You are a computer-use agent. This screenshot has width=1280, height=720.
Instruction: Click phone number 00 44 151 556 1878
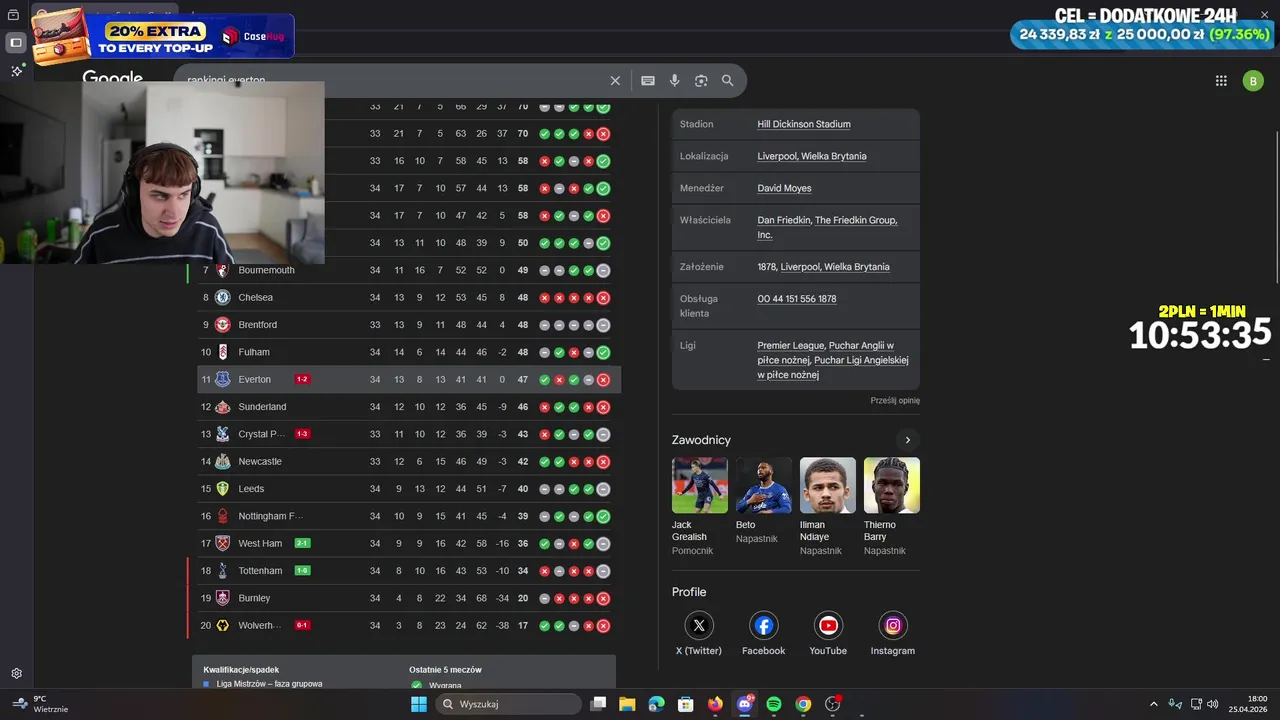[797, 299]
